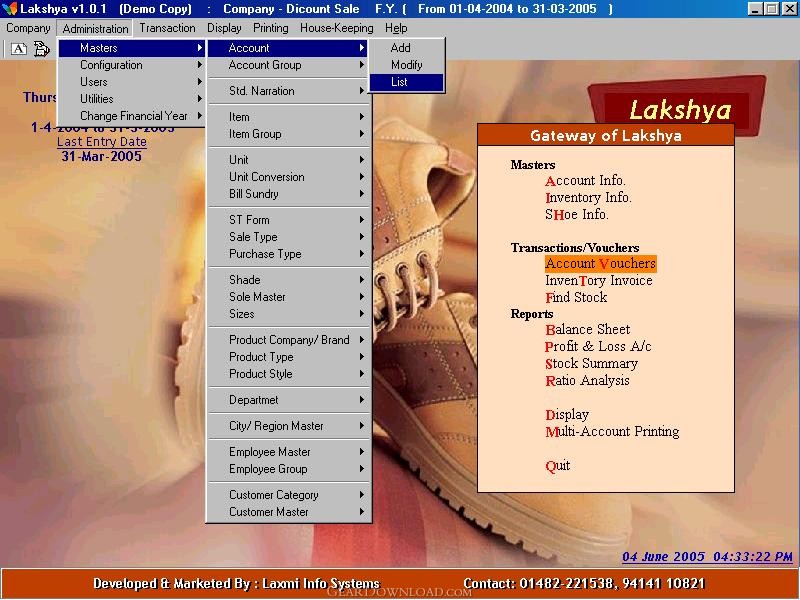The width and height of the screenshot is (800, 600).
Task: Choose Employee Group from Masters menu
Action: 288,469
